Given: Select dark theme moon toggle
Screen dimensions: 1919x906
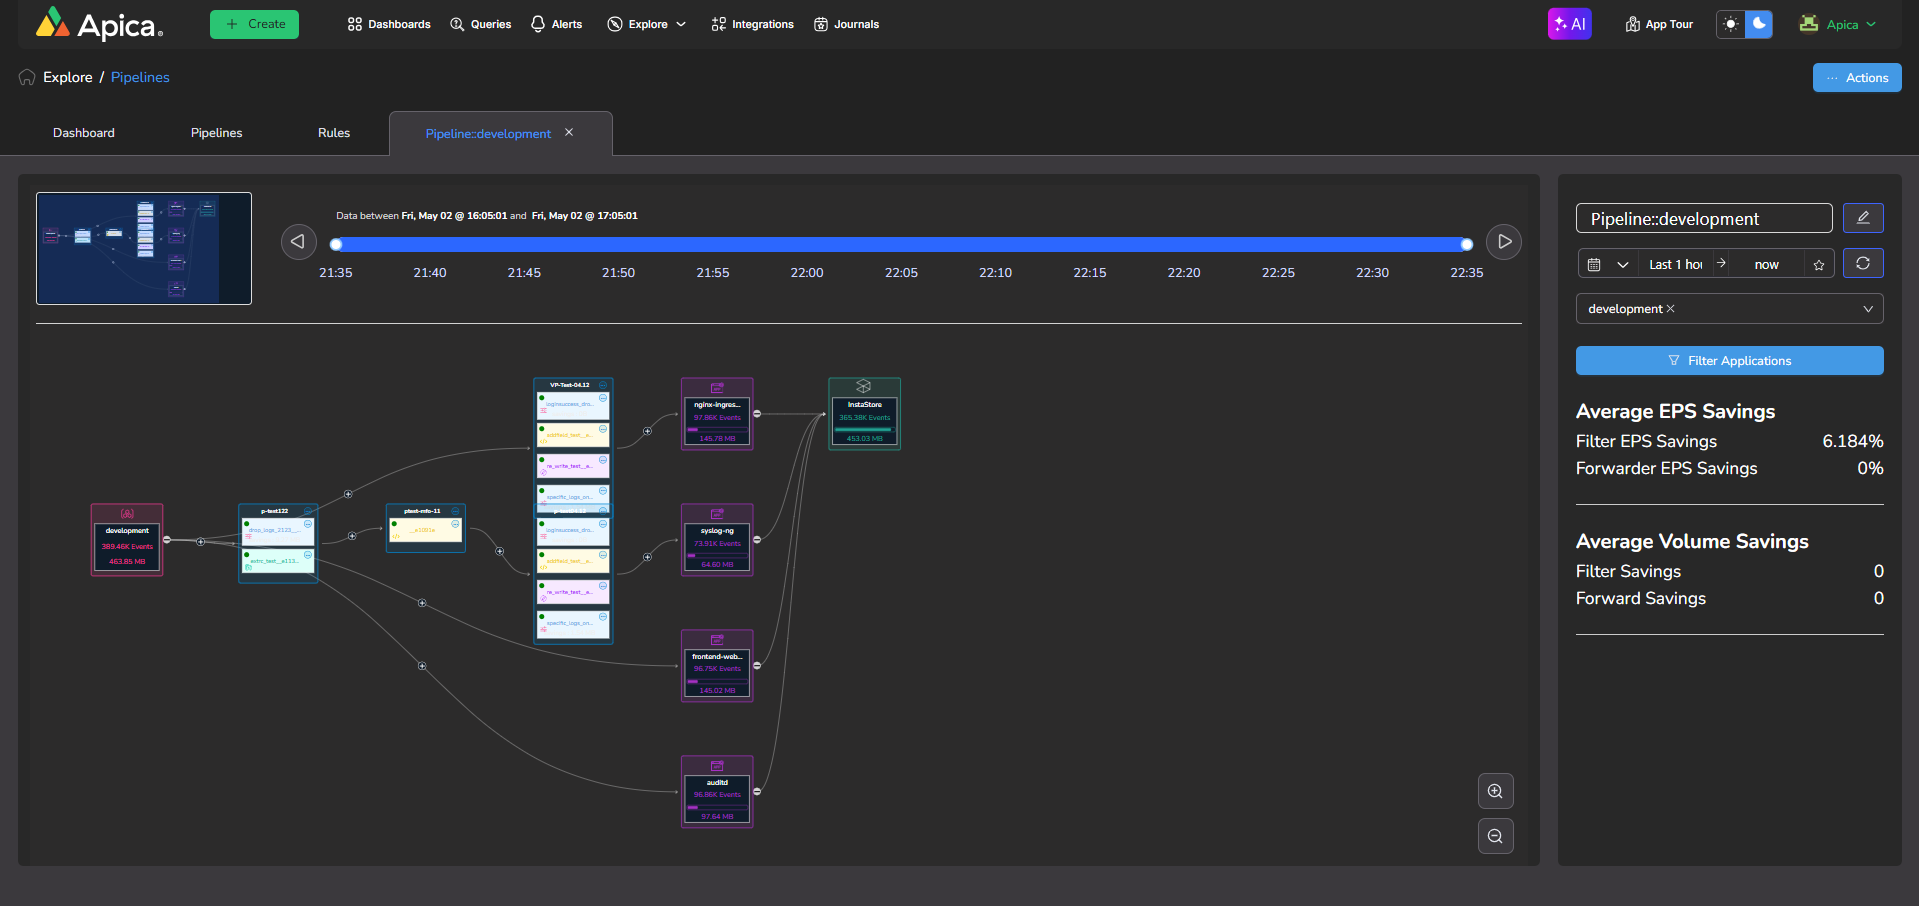Looking at the screenshot, I should (x=1759, y=24).
